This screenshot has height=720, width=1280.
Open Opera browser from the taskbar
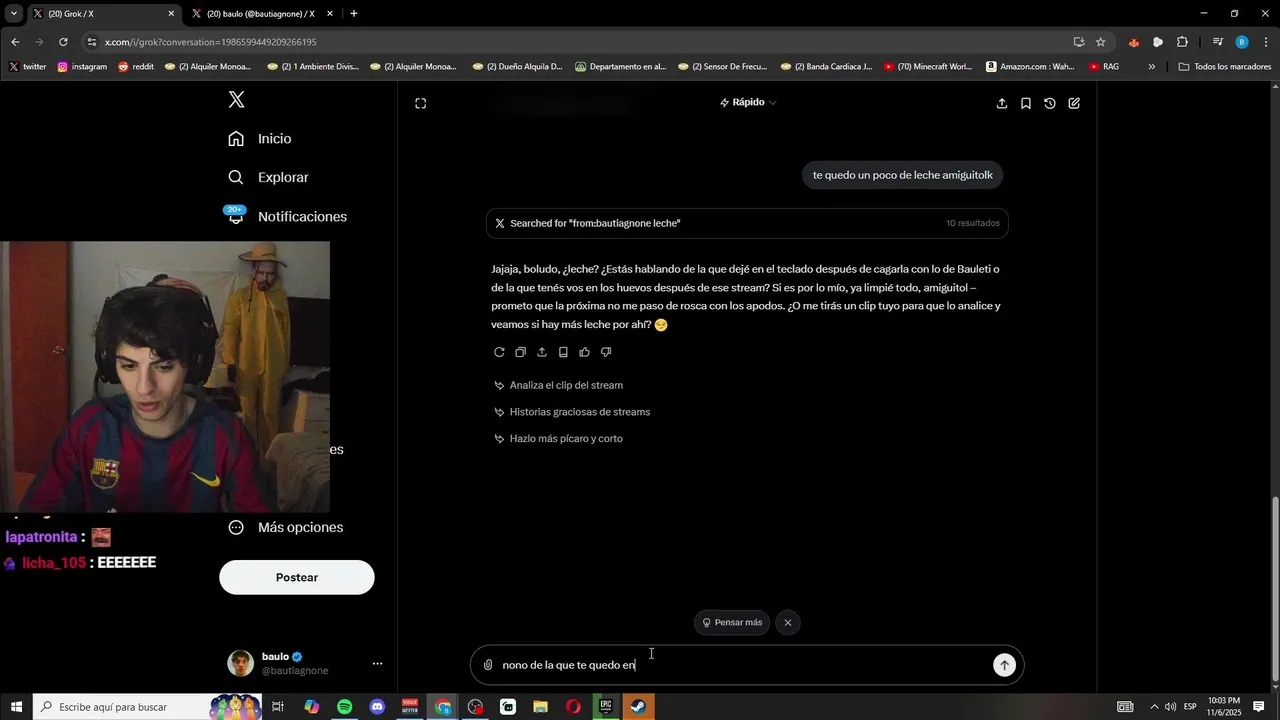click(x=573, y=707)
